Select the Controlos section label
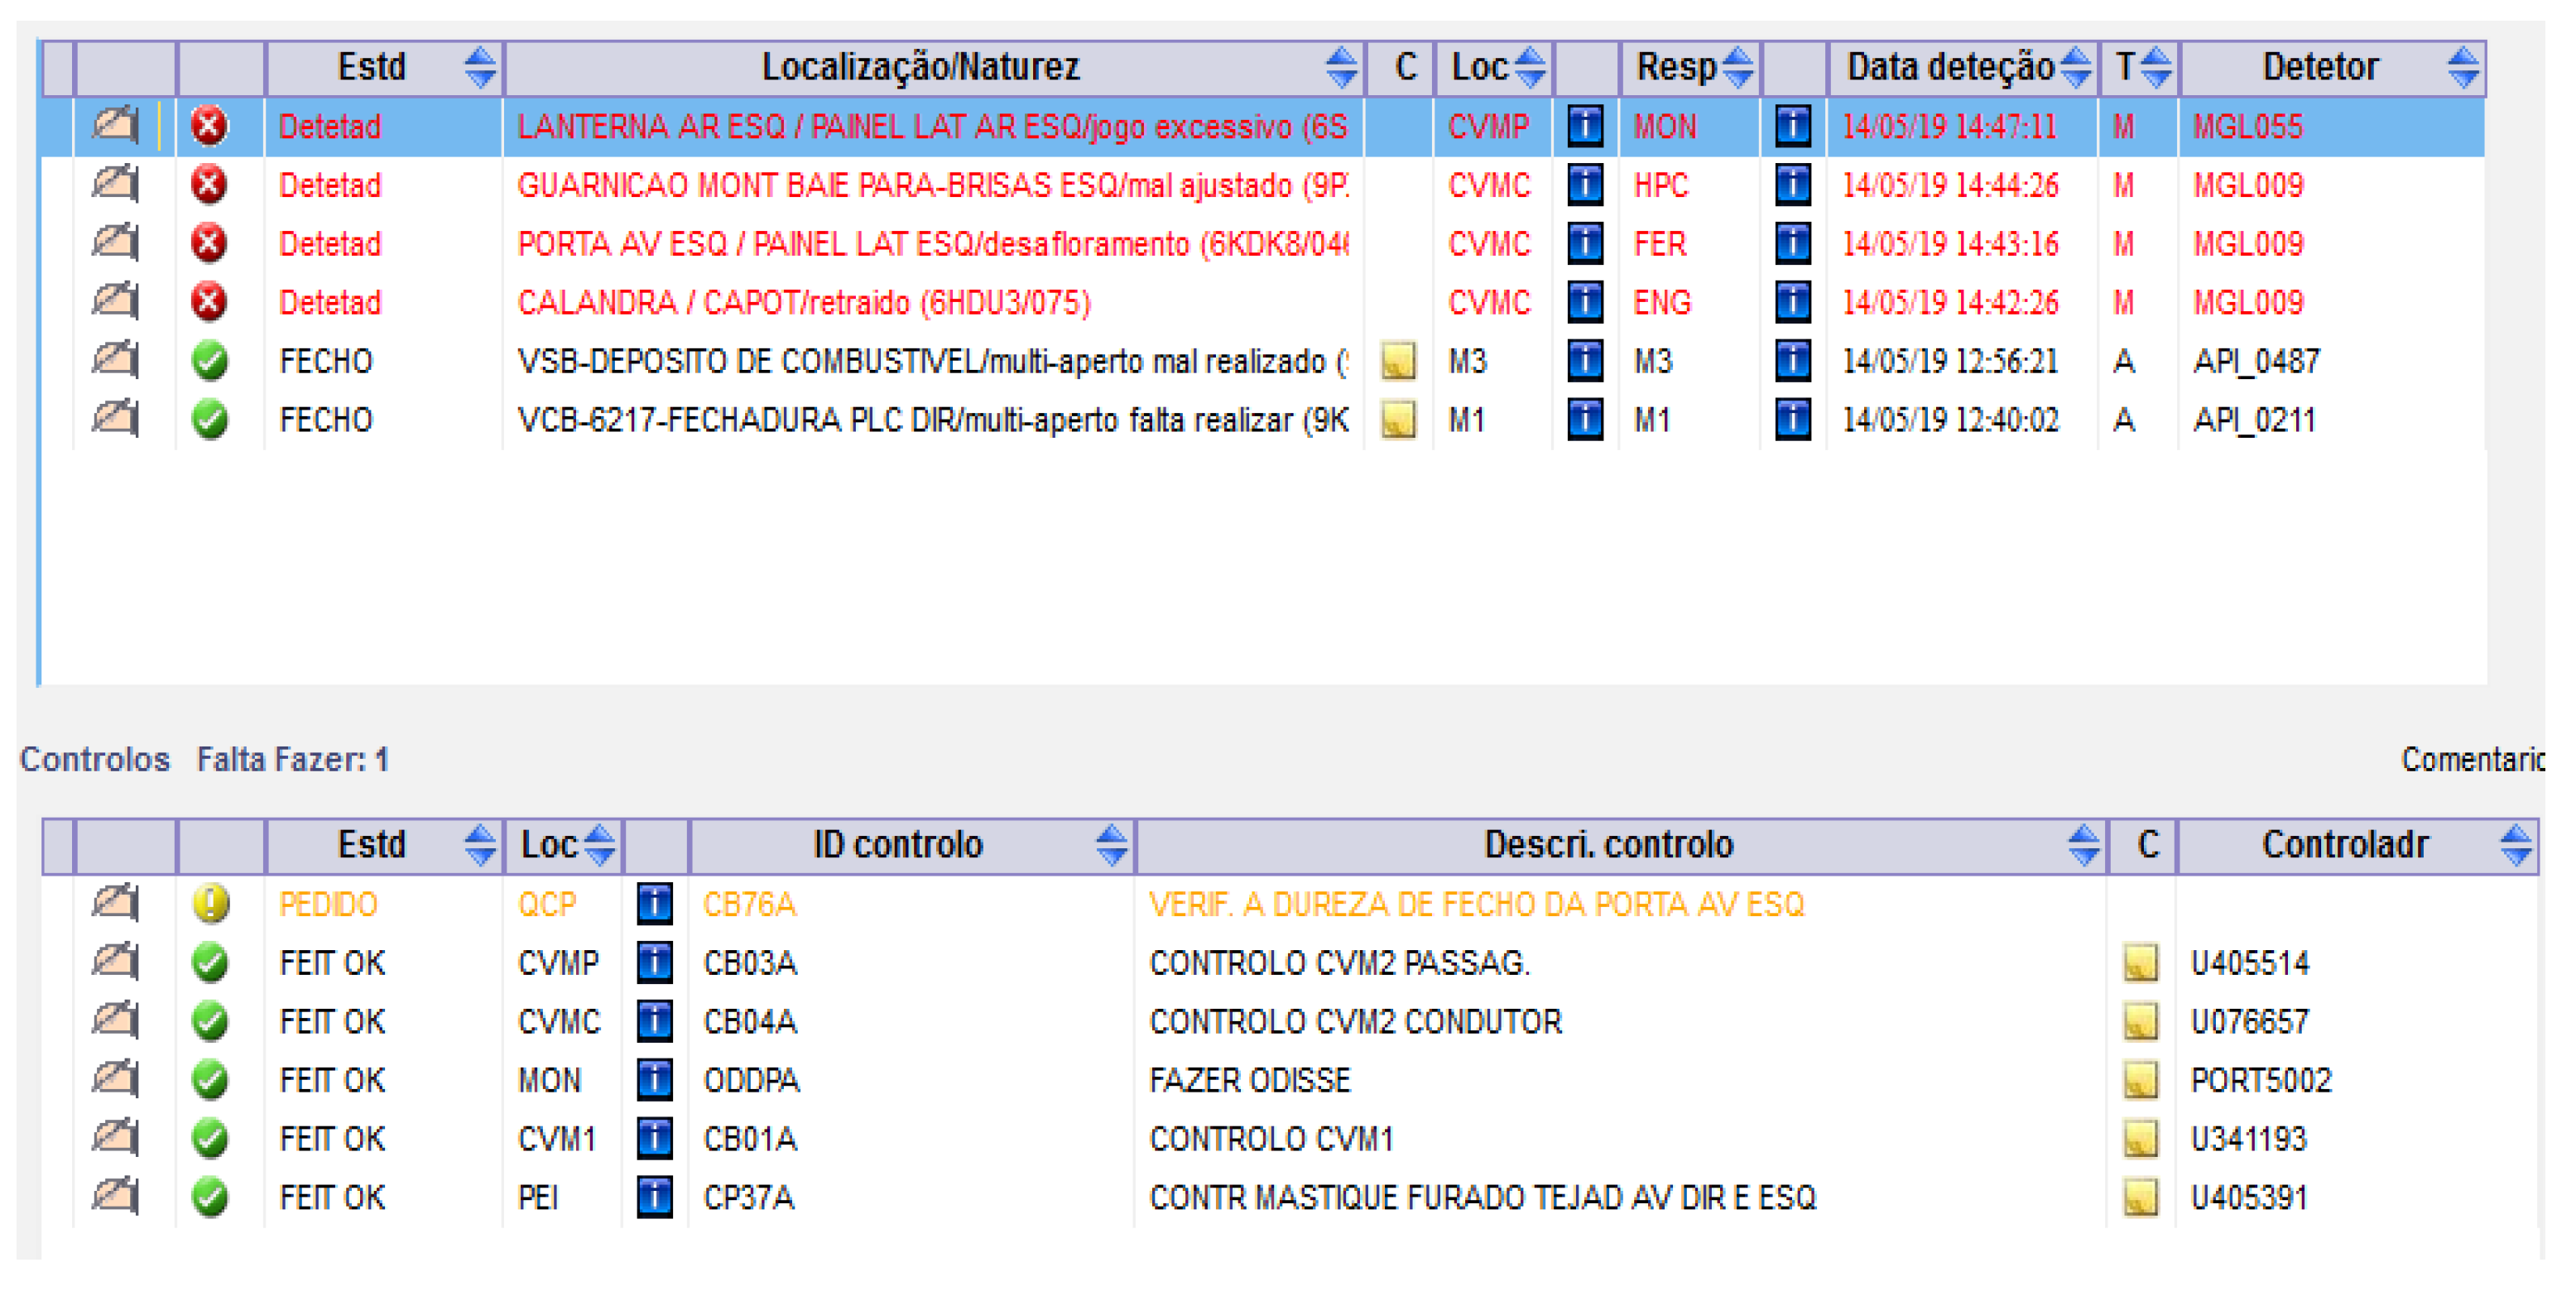The height and width of the screenshot is (1296, 2576). 95,760
